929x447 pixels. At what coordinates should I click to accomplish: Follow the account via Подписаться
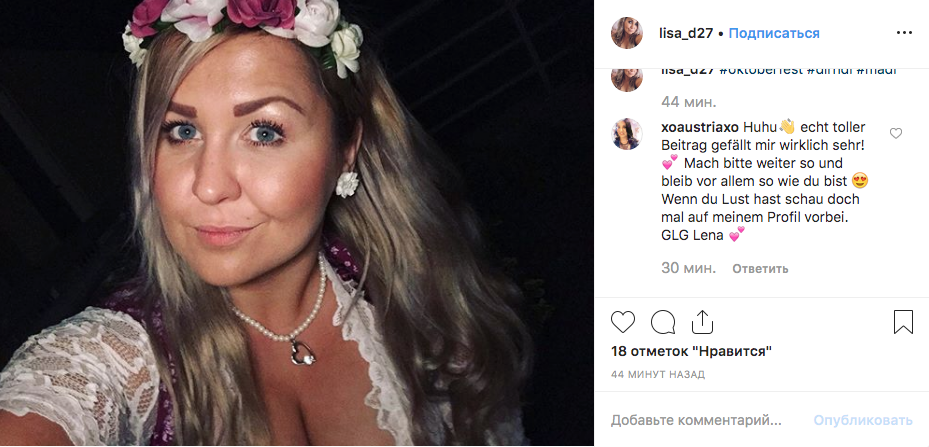(774, 33)
